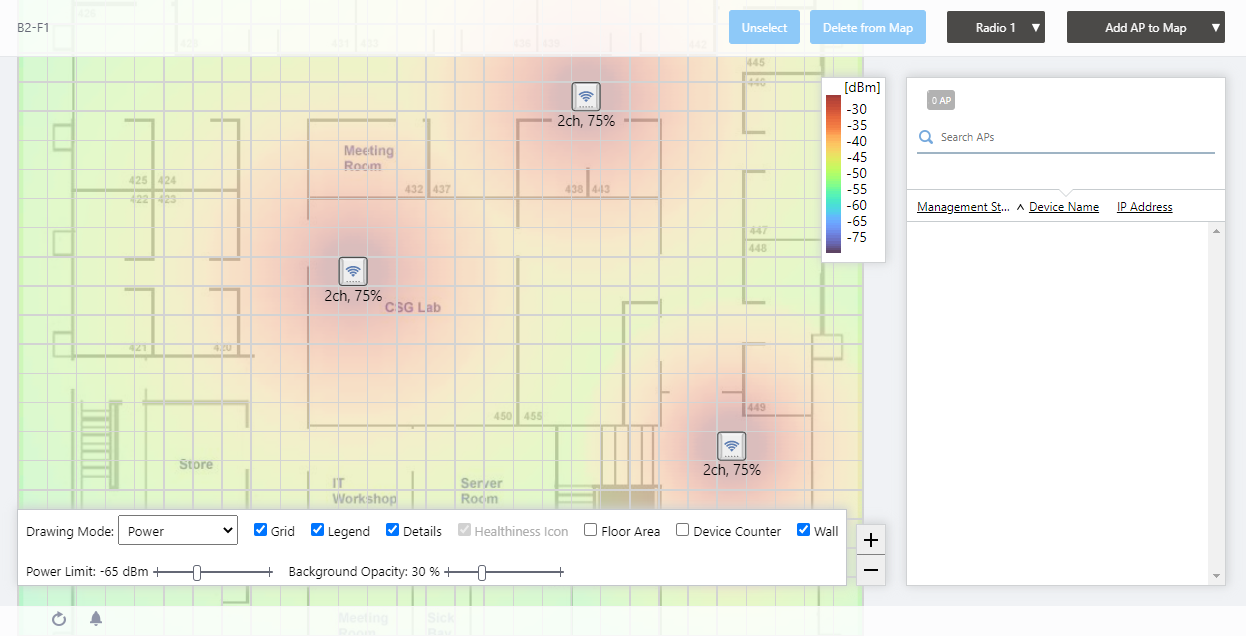1246x636 pixels.
Task: Sort by Device Name column header
Action: pos(1064,207)
